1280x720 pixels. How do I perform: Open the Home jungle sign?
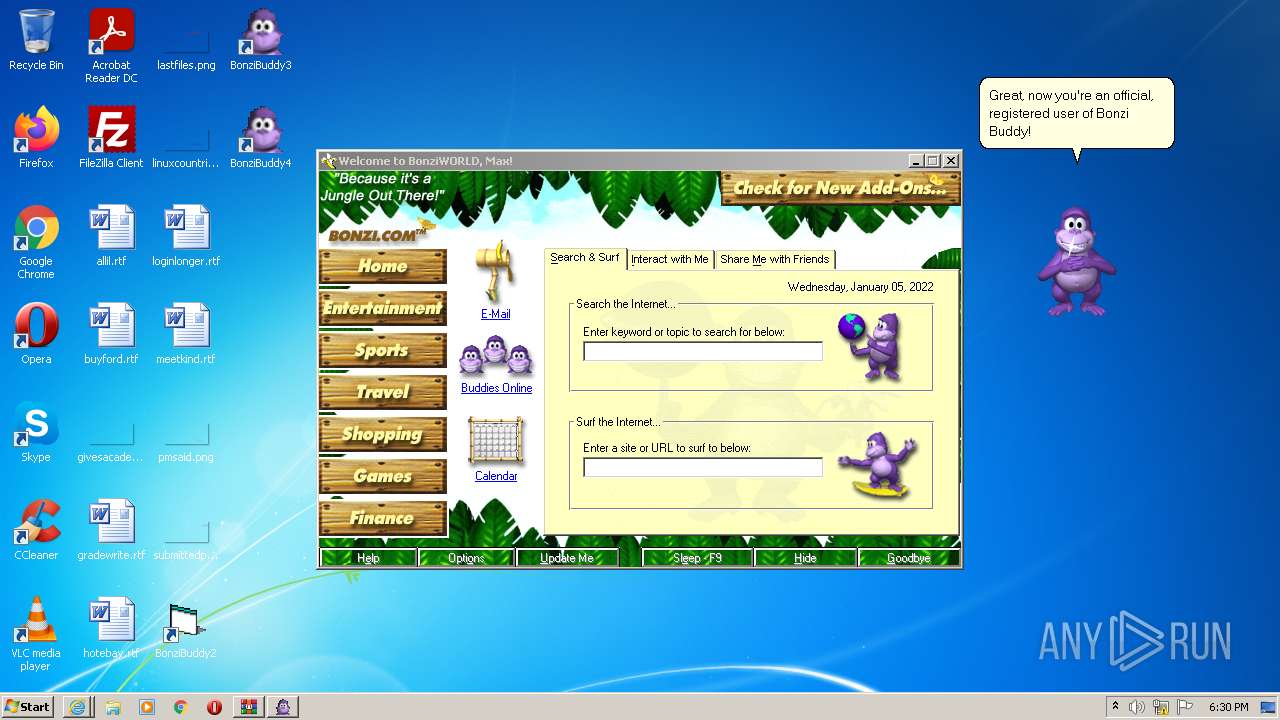click(x=383, y=266)
